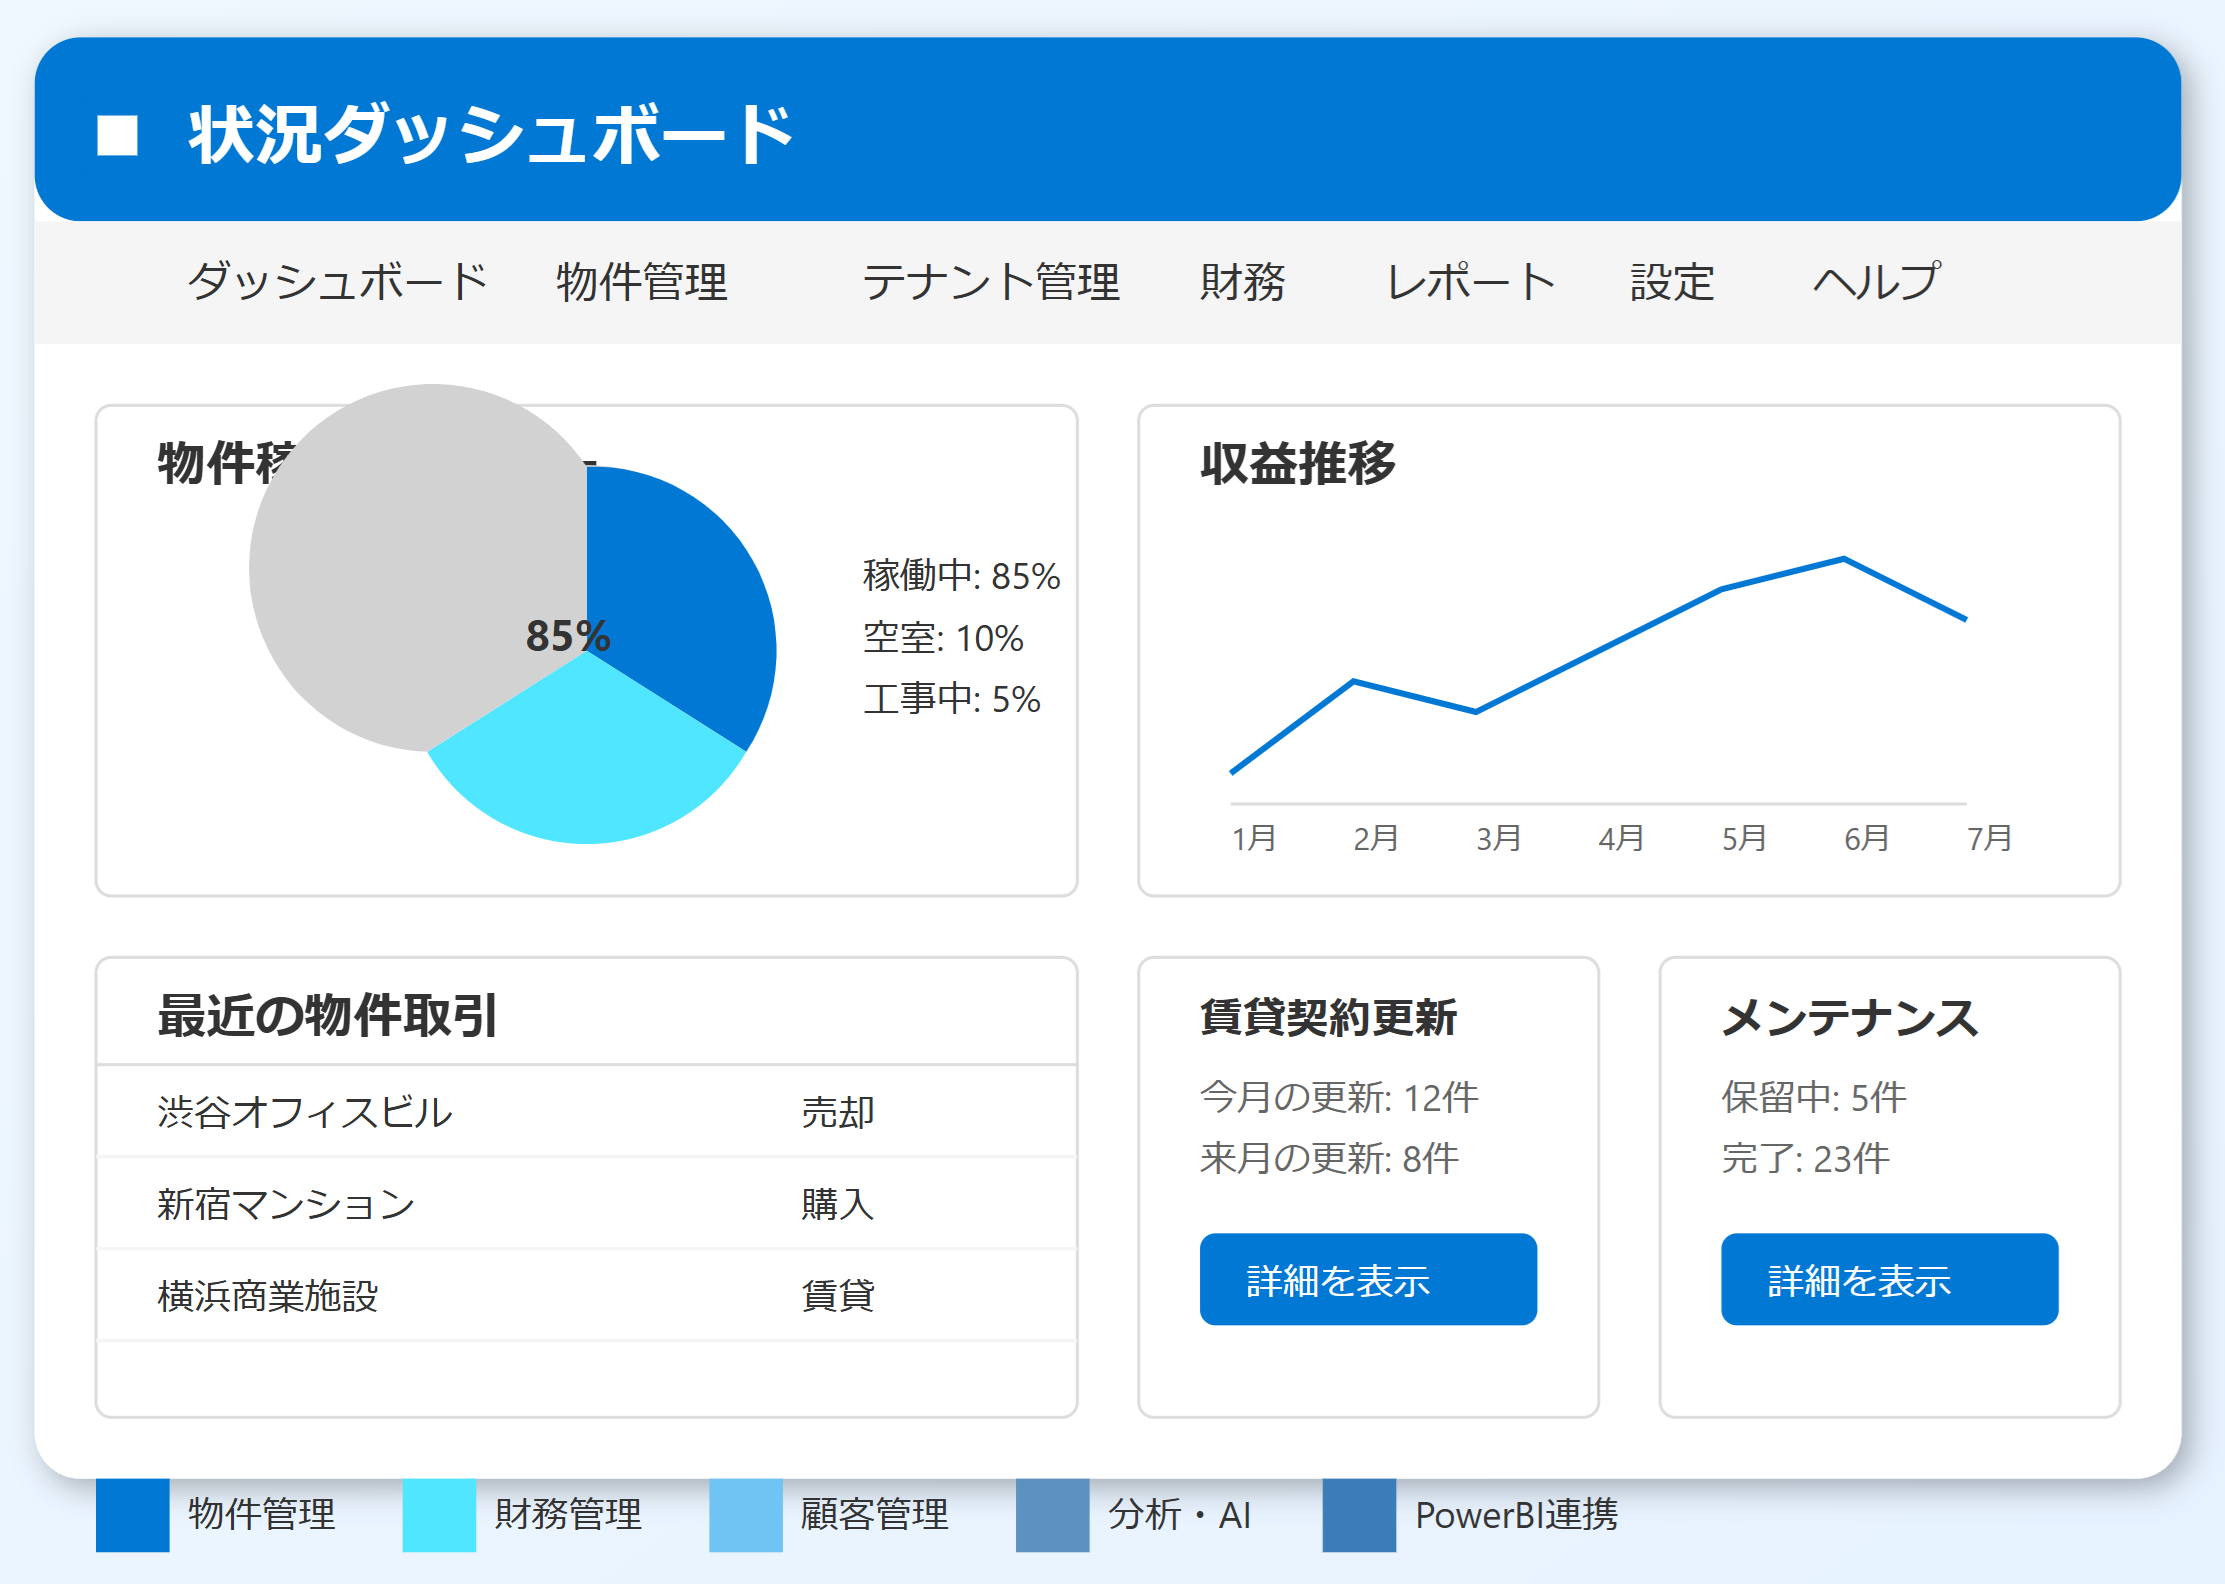Select the 物件管理 legend color square
The height and width of the screenshot is (1584, 2225).
click(x=131, y=1516)
